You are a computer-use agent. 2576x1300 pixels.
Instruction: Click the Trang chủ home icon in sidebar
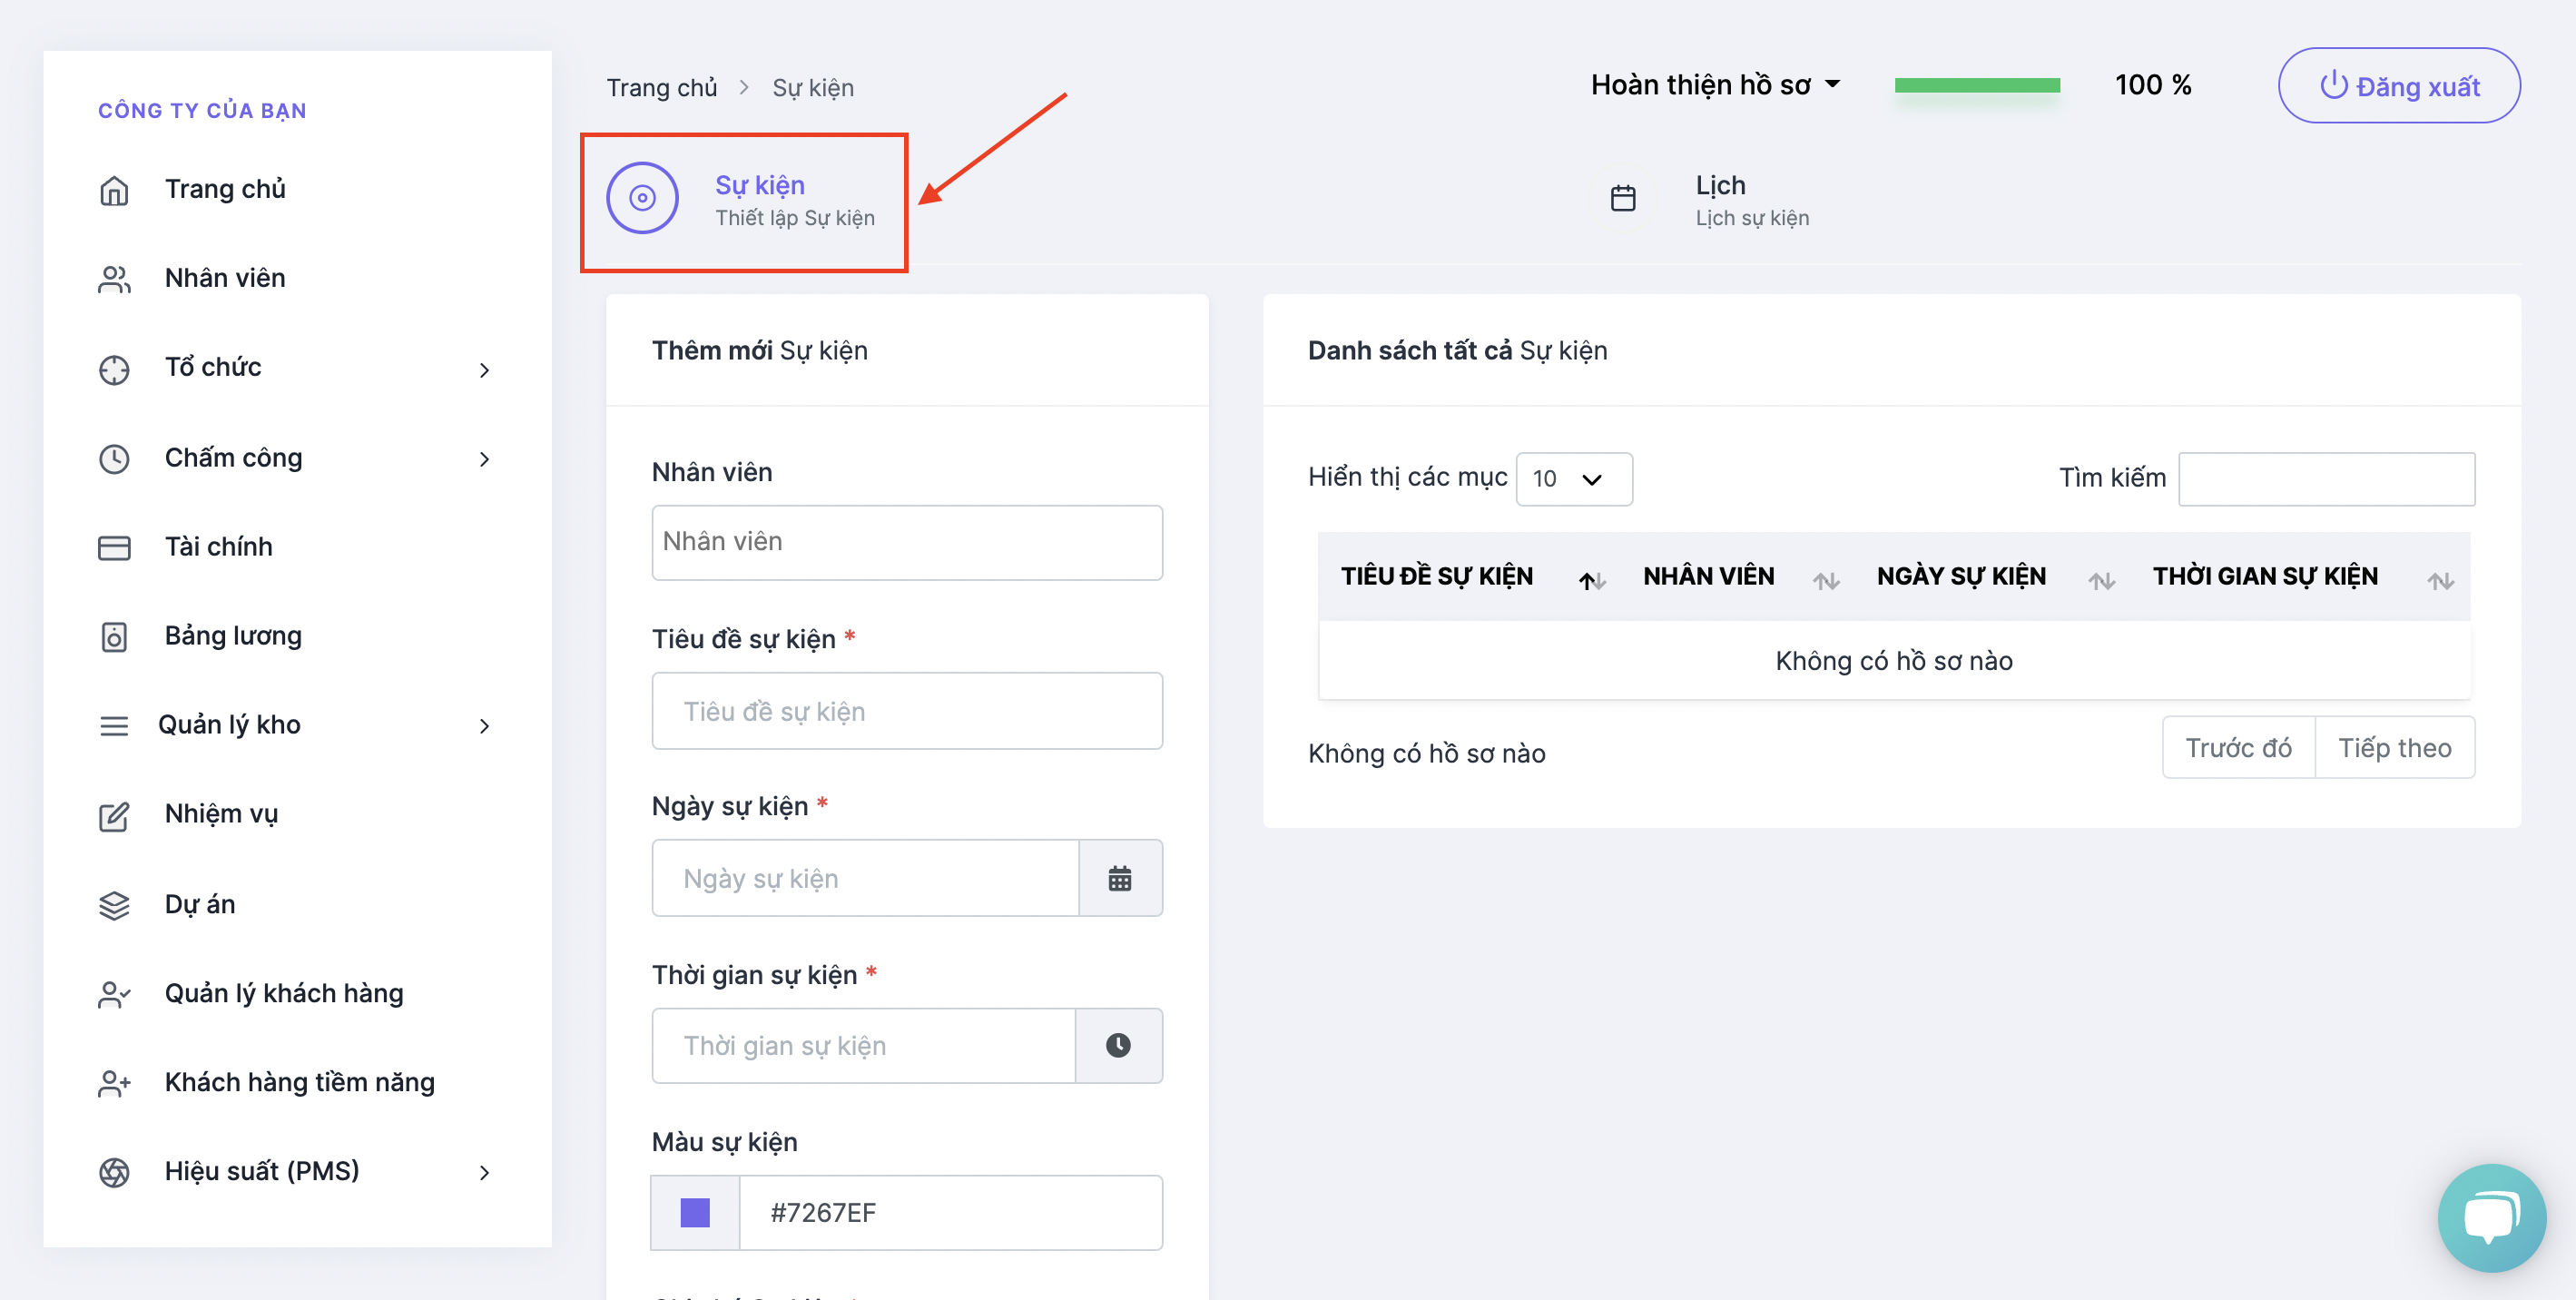114,190
